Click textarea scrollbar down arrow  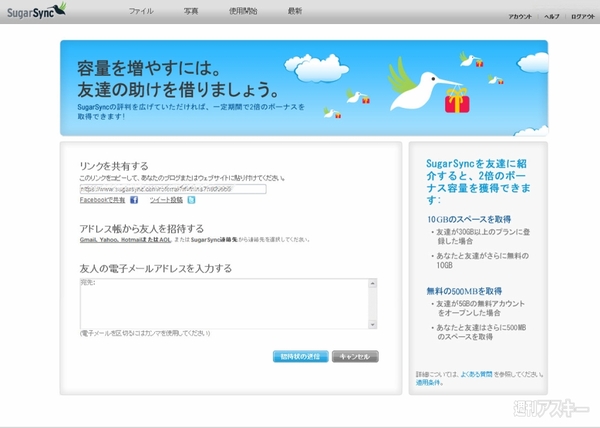click(372, 324)
